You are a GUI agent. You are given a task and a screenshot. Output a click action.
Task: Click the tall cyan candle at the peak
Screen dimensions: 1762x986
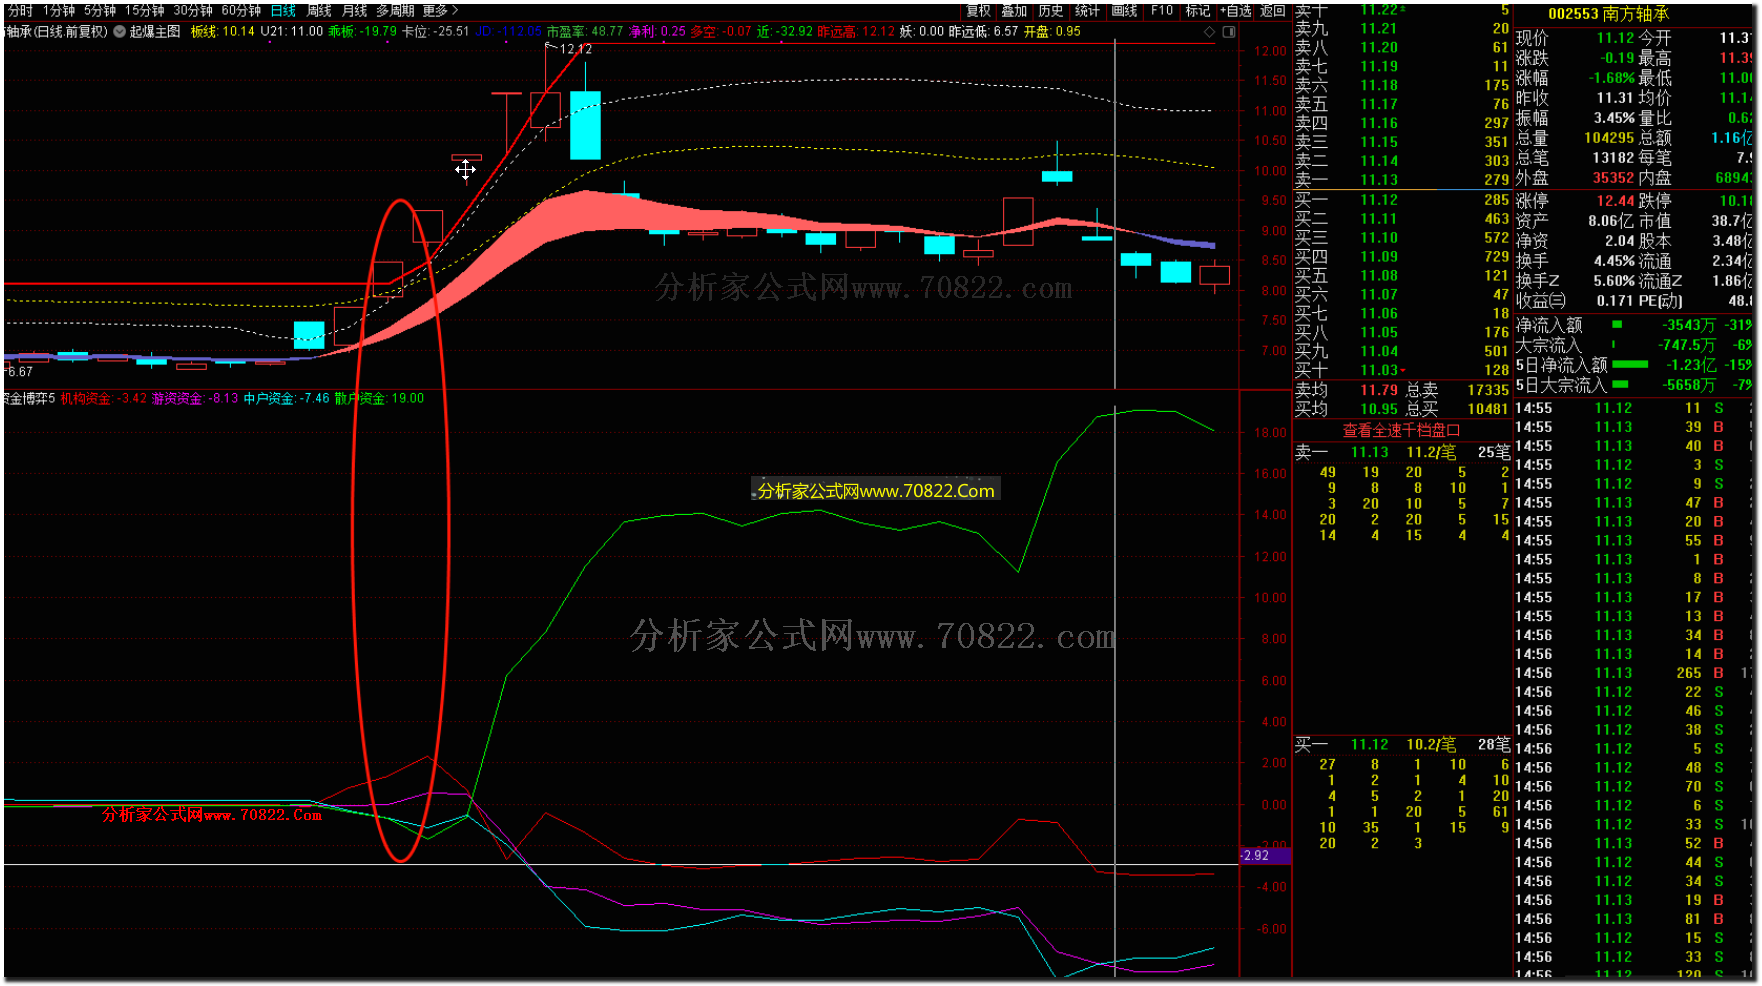tap(585, 125)
